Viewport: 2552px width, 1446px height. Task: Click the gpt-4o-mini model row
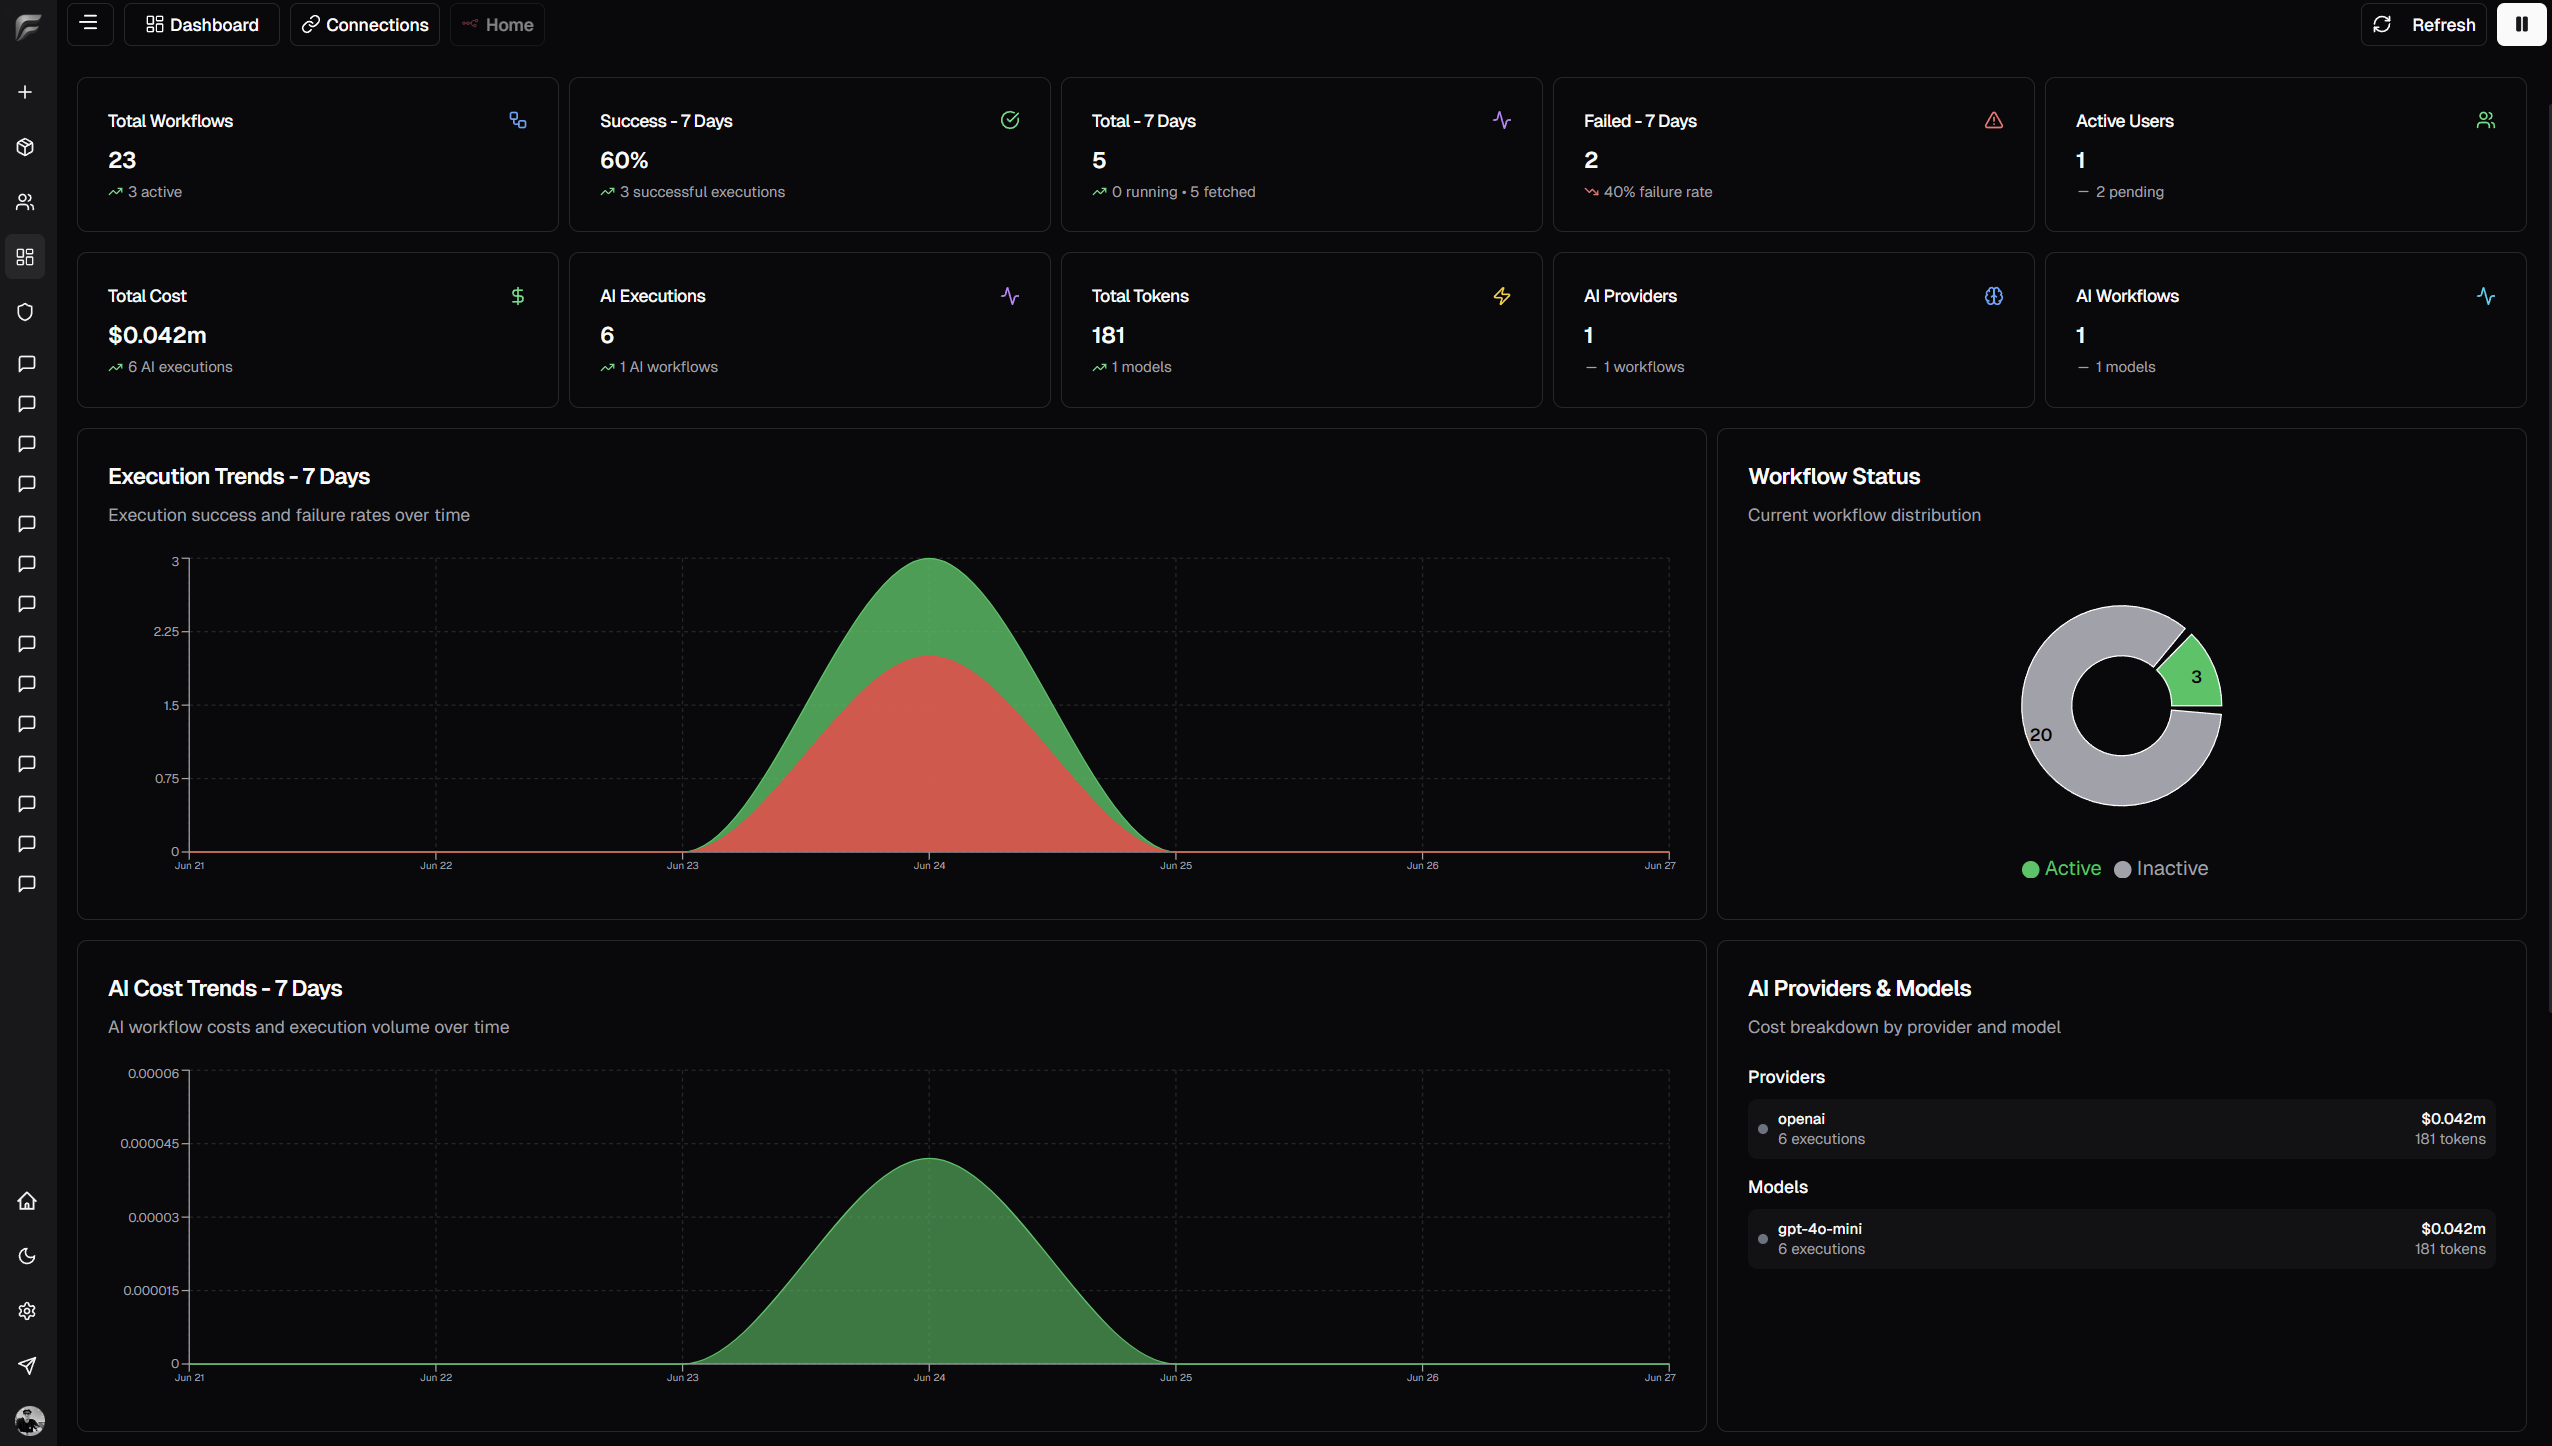[2121, 1238]
